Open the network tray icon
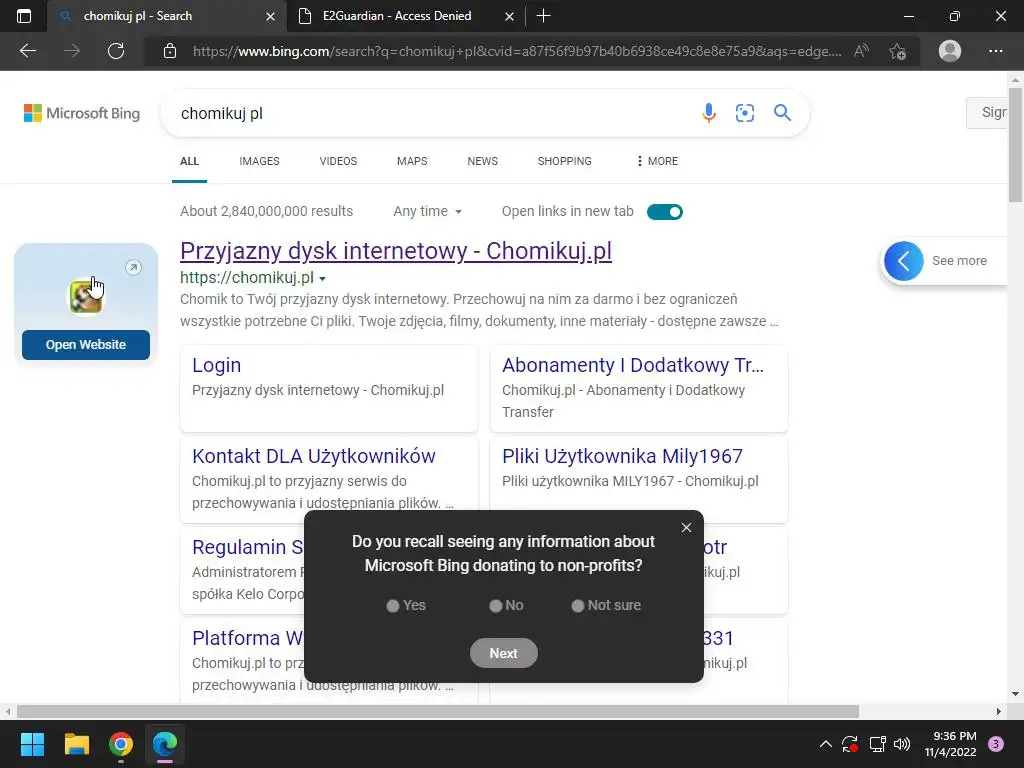Viewport: 1024px width, 768px height. click(877, 744)
